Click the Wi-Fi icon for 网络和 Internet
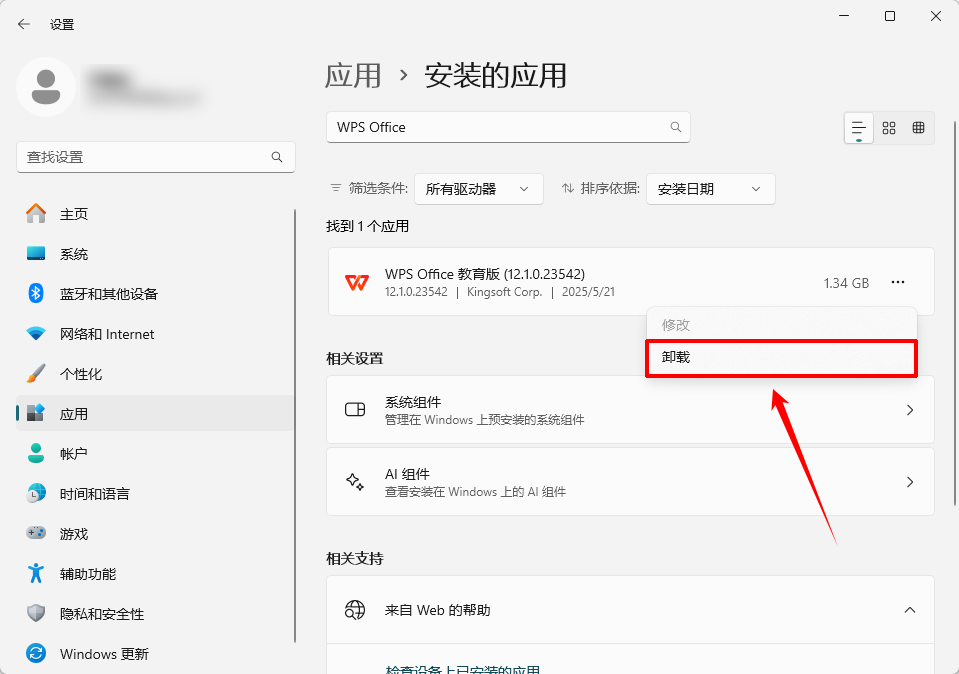Image resolution: width=959 pixels, height=674 pixels. click(36, 334)
